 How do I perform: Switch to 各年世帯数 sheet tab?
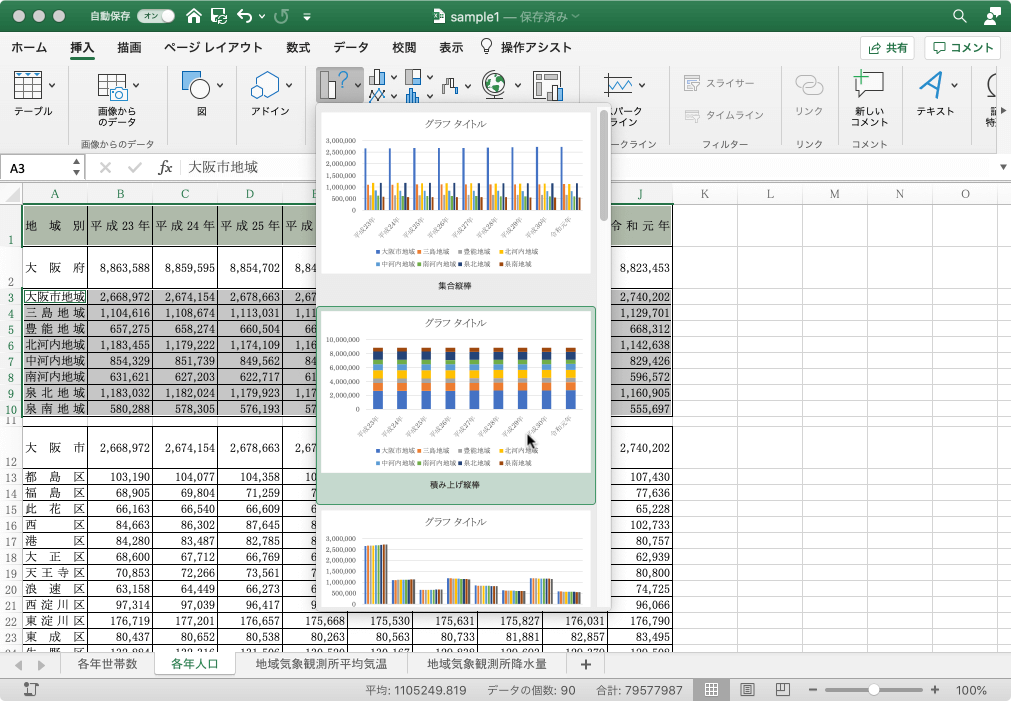point(107,664)
